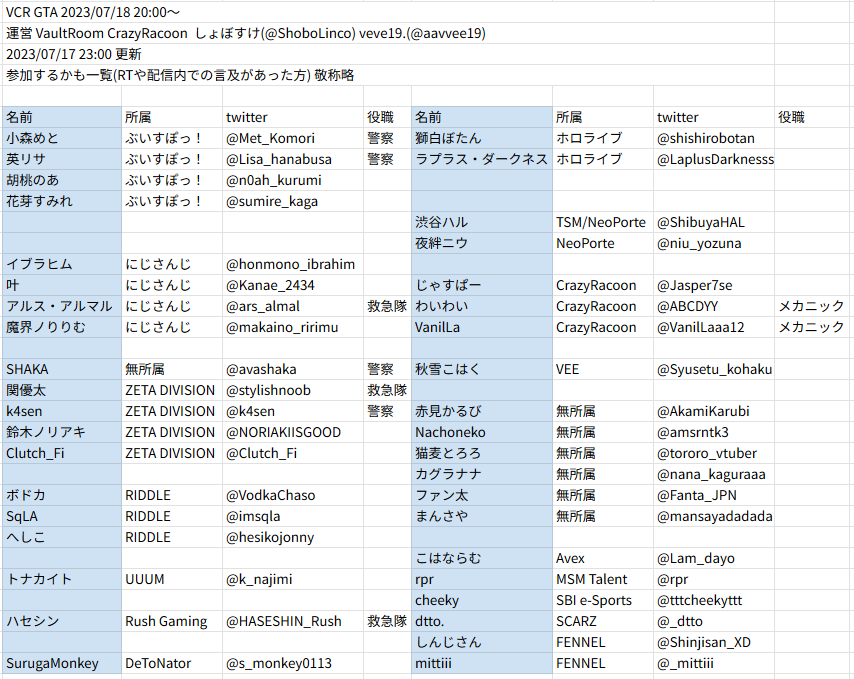
Task: Click the cell @makaino_ririmu
Action: [292, 327]
